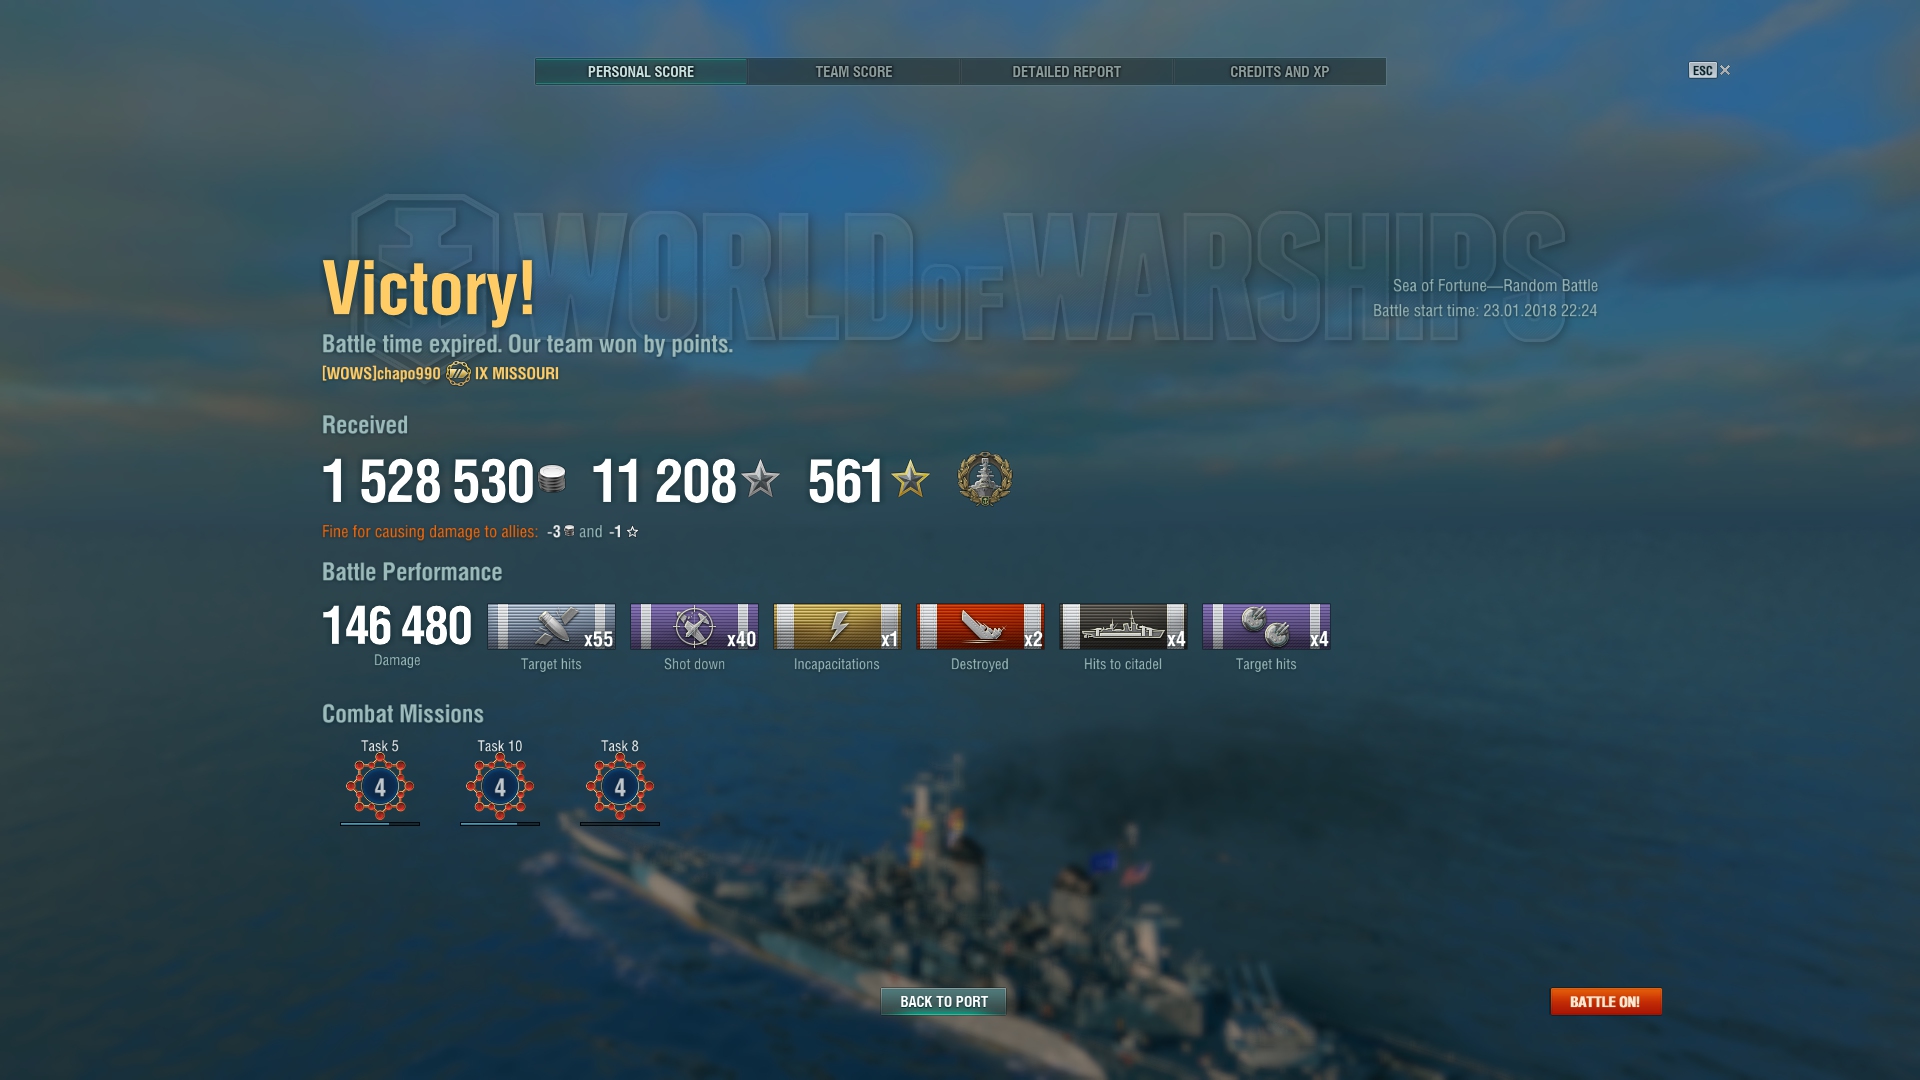1920x1080 pixels.
Task: Click the Hits to citadel x4 ribbon
Action: pos(1123,627)
